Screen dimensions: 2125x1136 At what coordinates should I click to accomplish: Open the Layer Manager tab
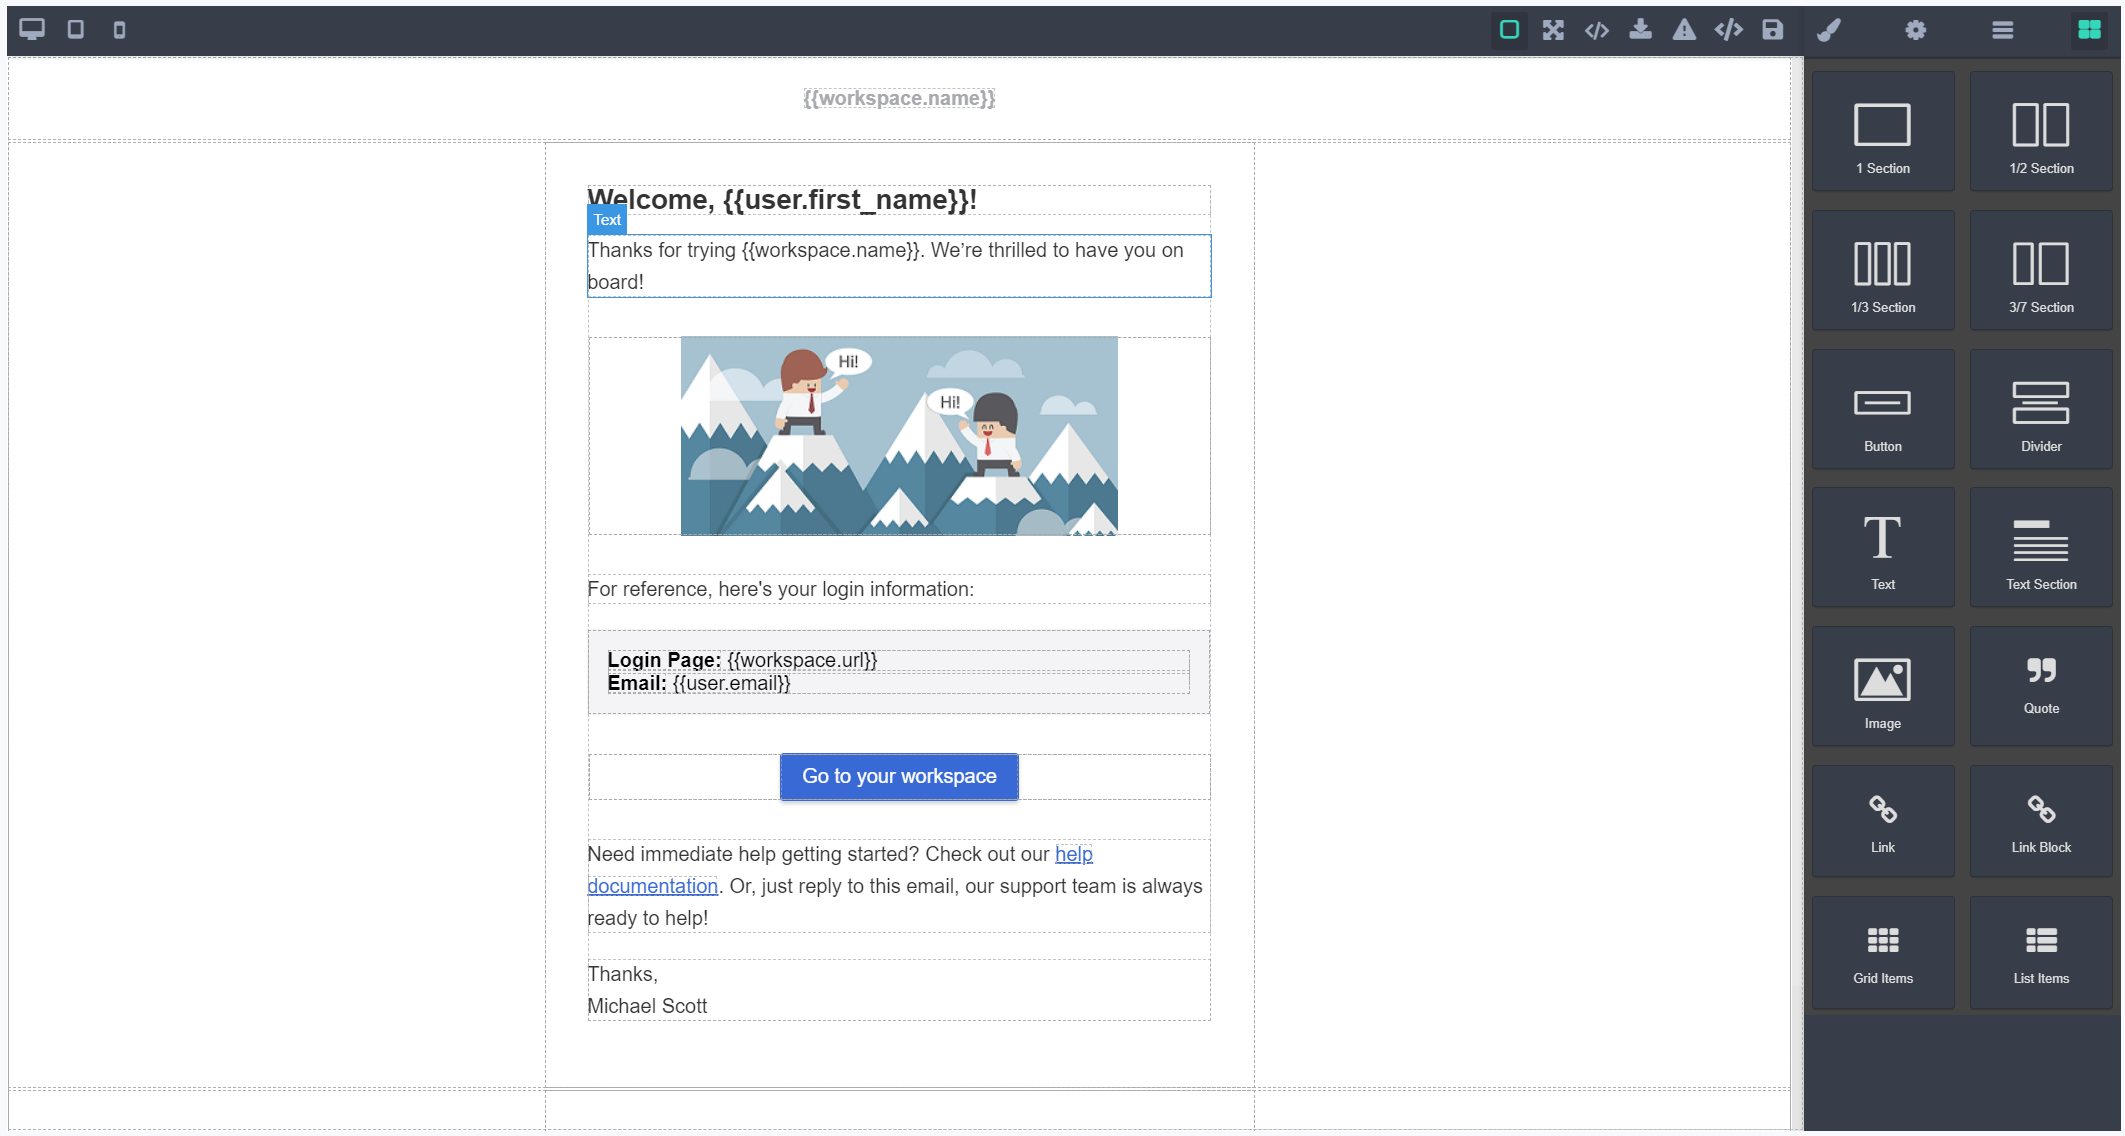tap(2003, 30)
